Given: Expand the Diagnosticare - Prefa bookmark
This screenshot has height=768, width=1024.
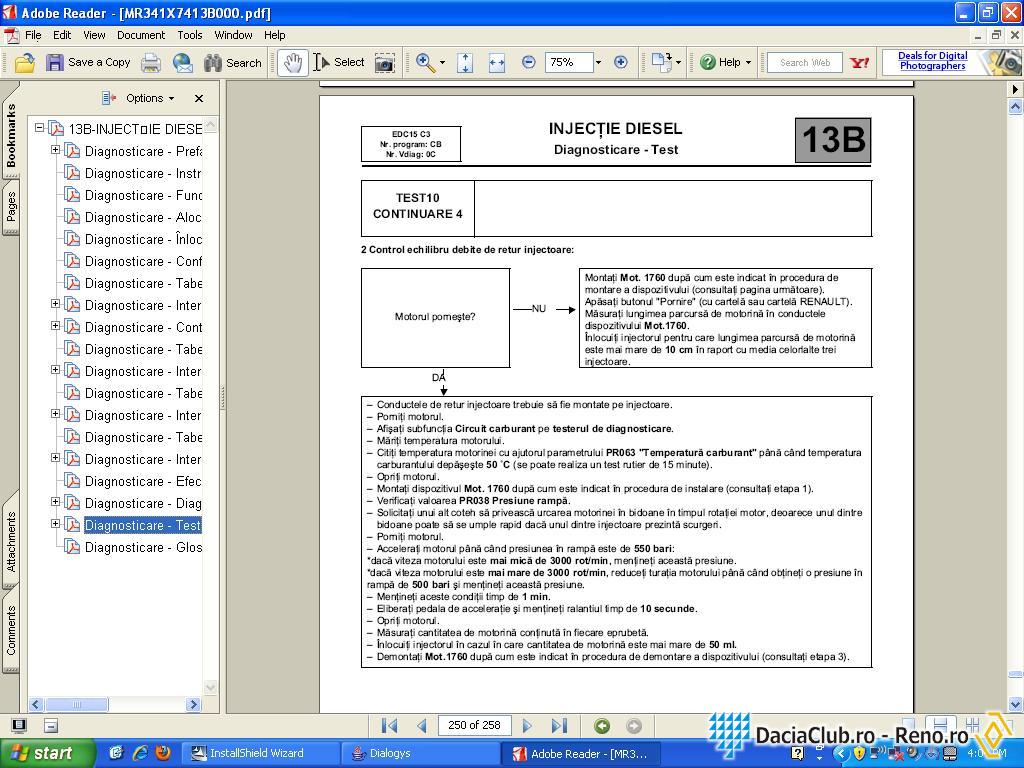Looking at the screenshot, I should pos(56,150).
